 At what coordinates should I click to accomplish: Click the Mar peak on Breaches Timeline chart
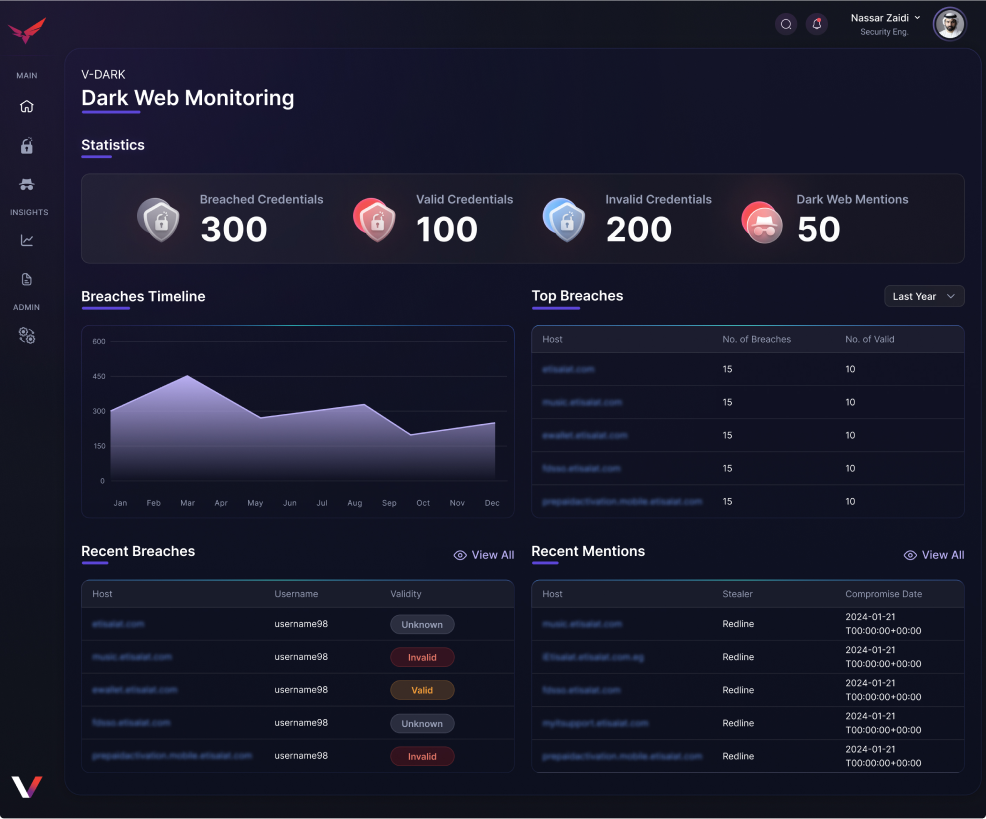[x=187, y=377]
